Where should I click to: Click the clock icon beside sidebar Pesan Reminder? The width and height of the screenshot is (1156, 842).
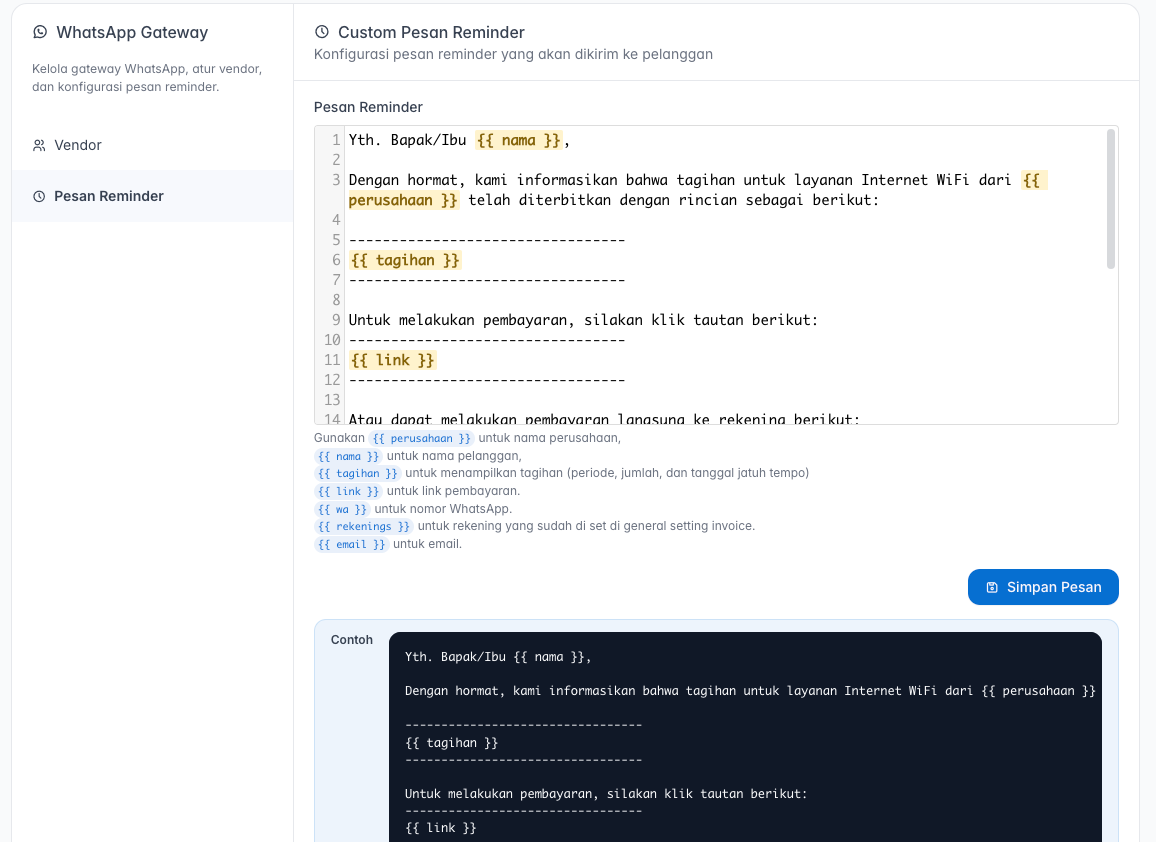39,197
